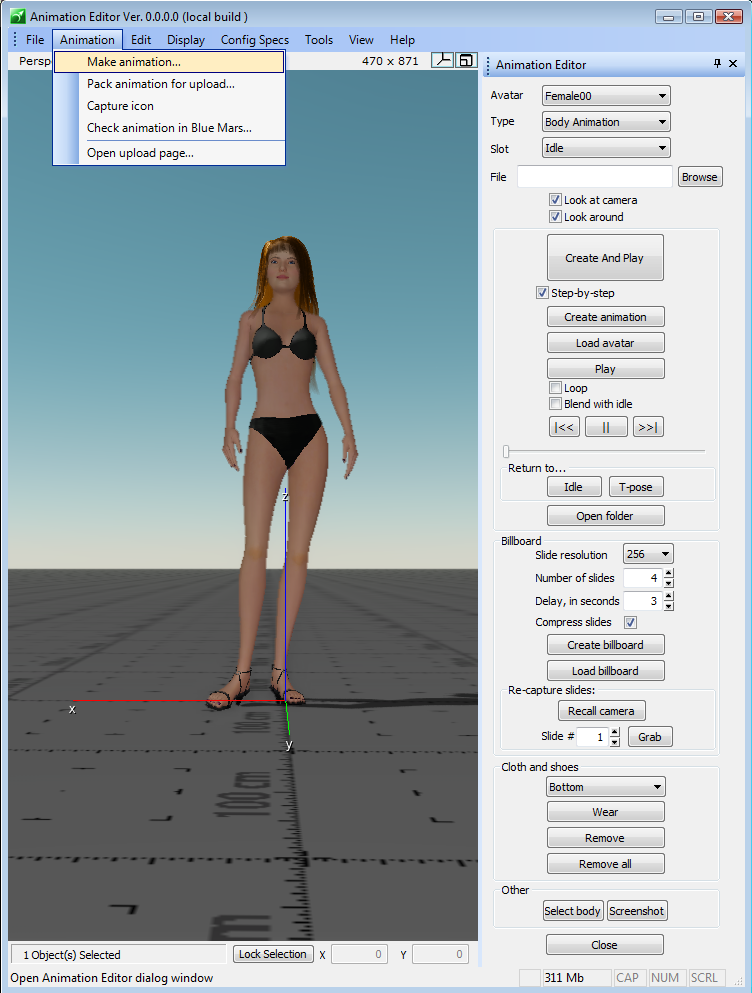Toggle Look at camera checkbox
Viewport: 752px width, 993px height.
555,199
